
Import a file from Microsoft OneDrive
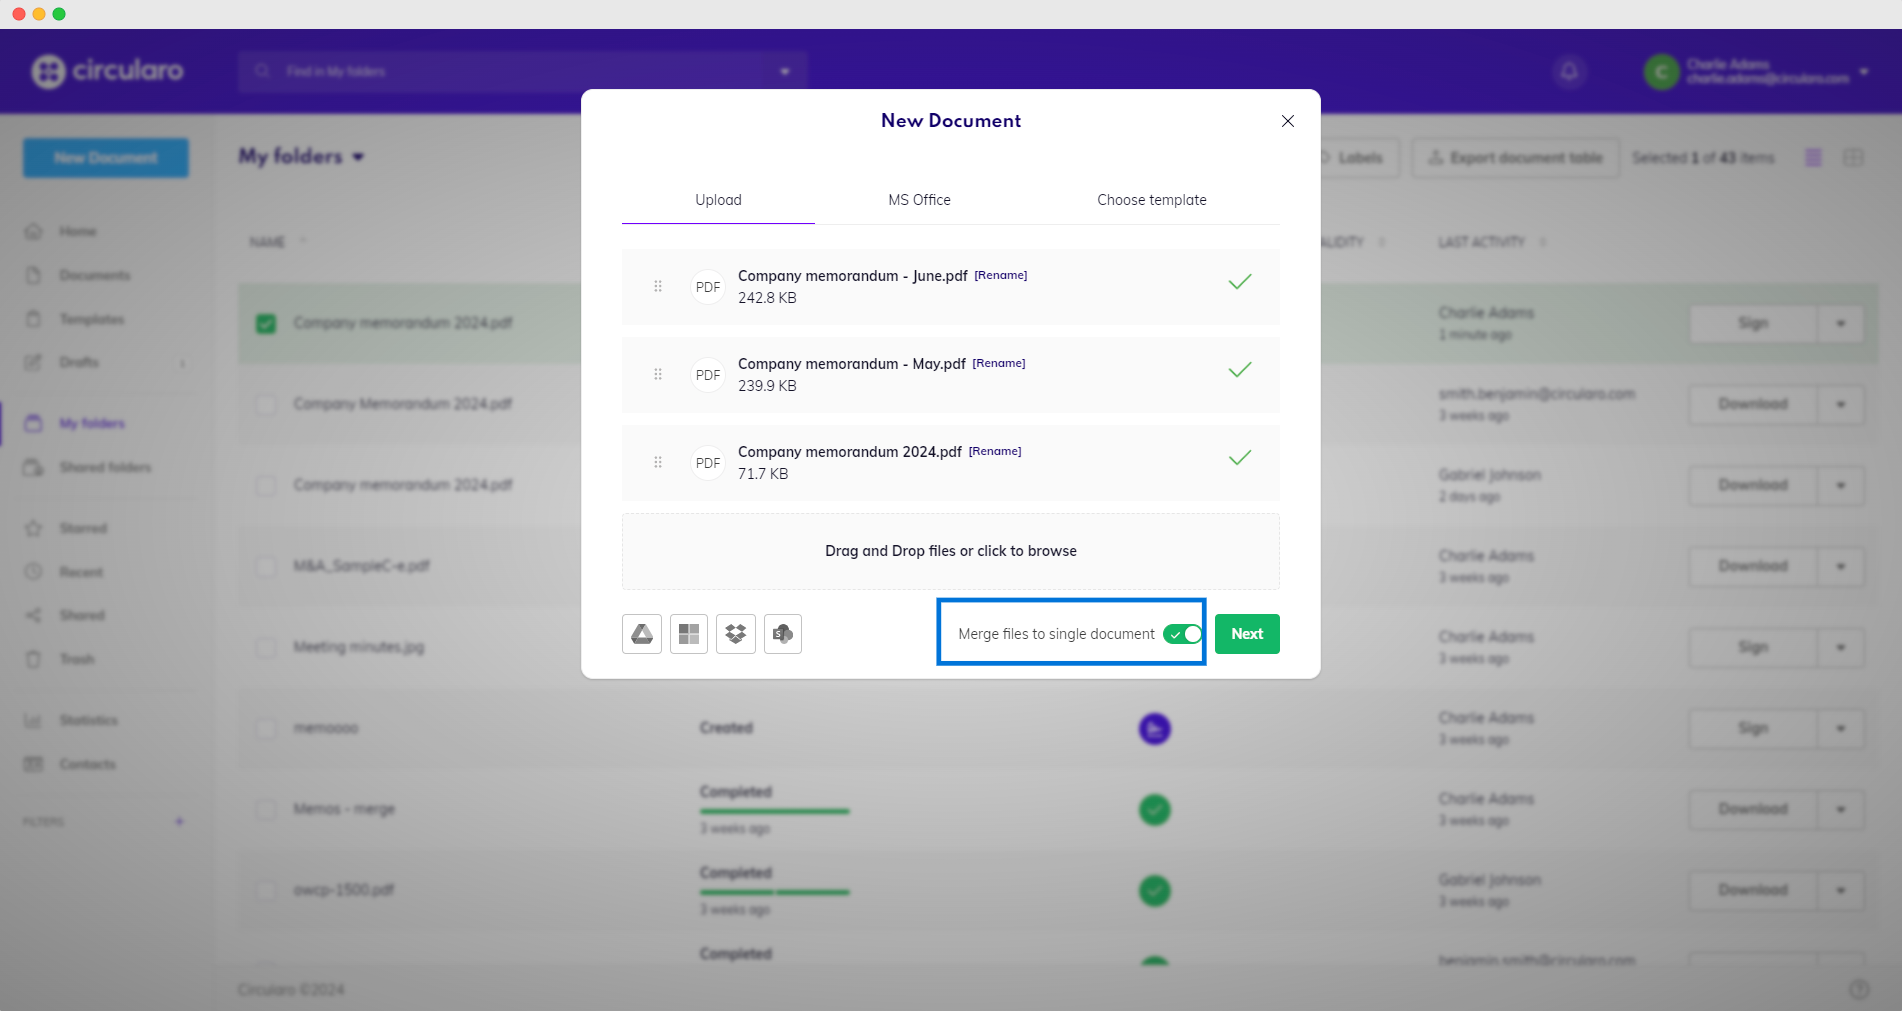689,634
